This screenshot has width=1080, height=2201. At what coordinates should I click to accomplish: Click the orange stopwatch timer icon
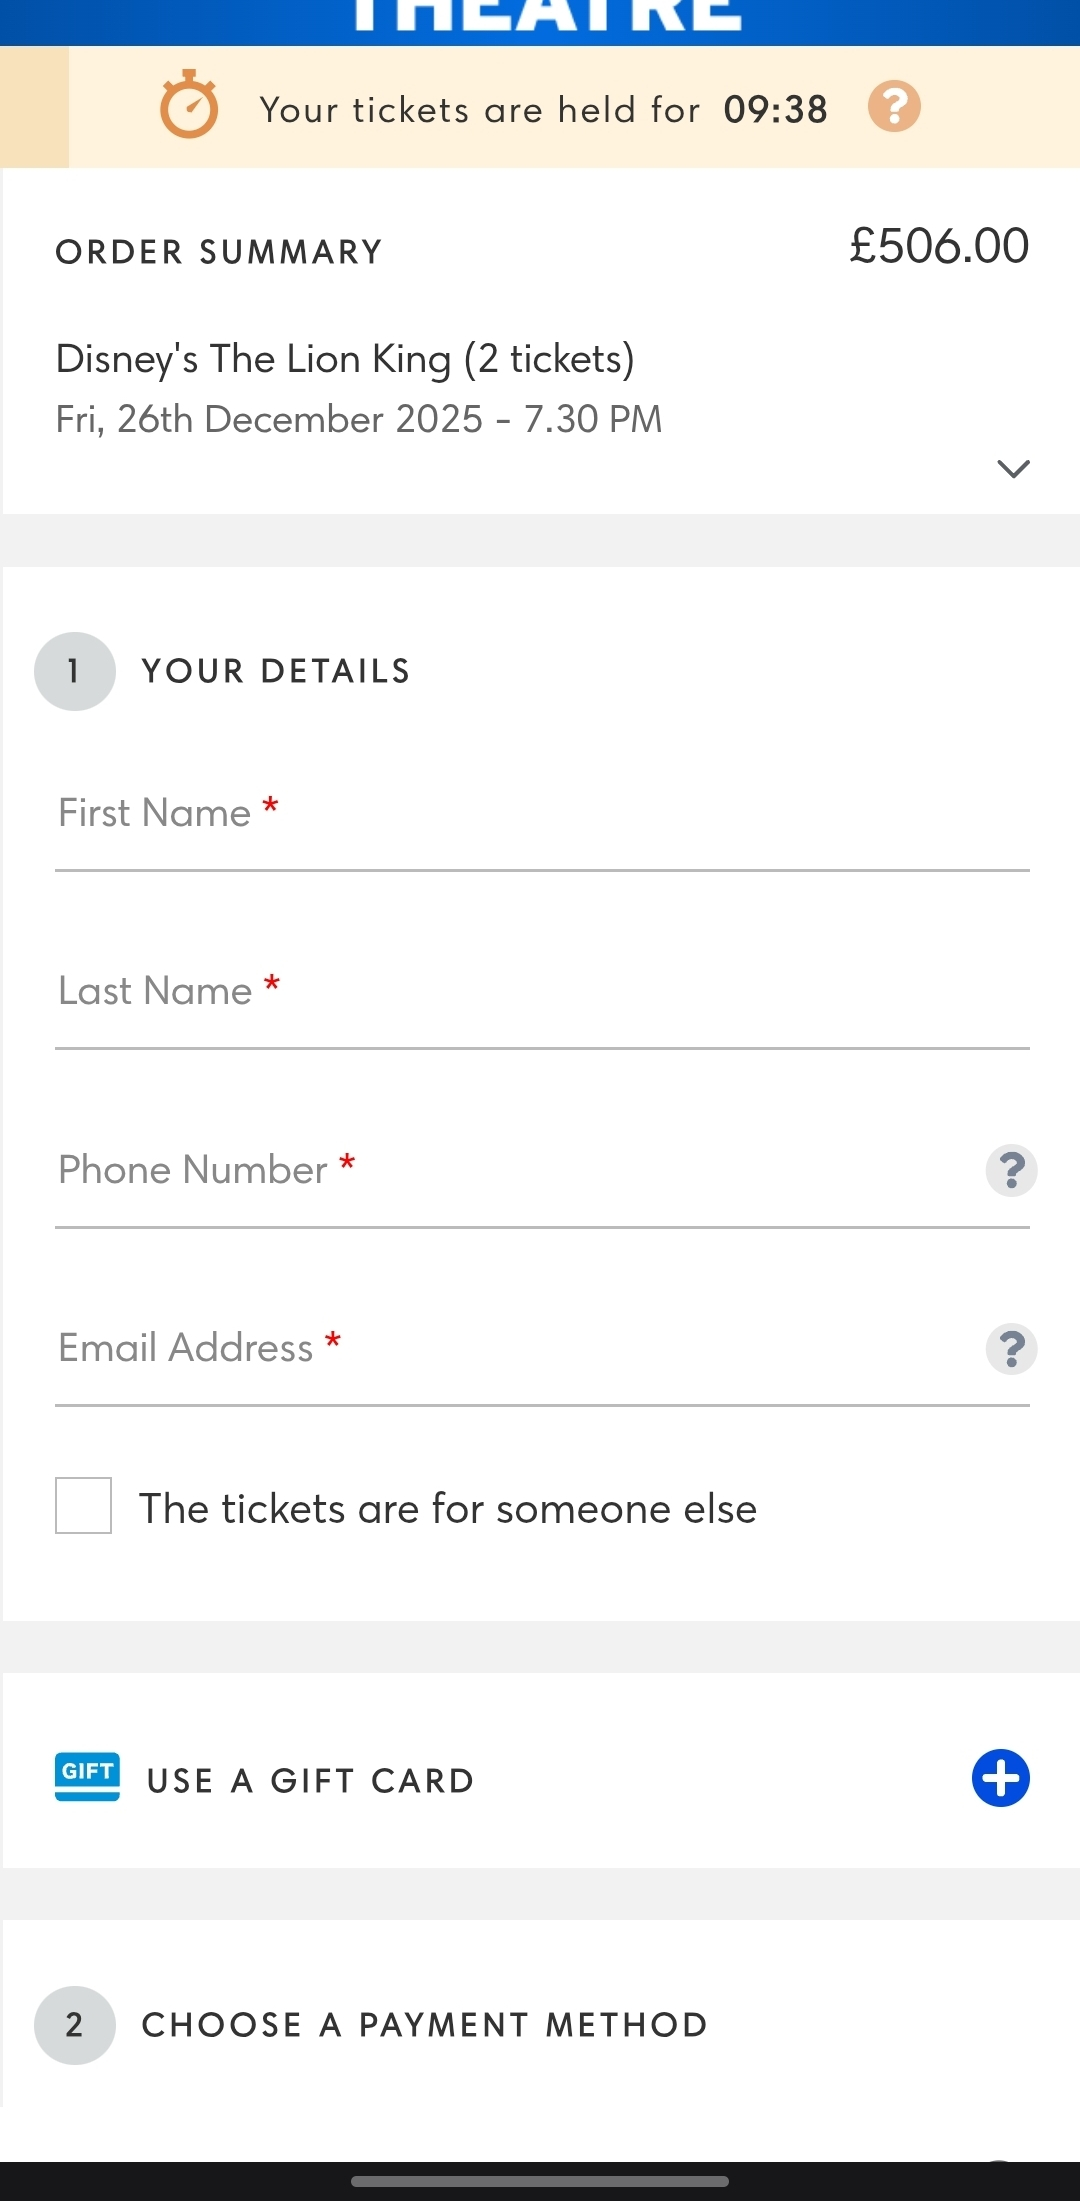click(189, 105)
